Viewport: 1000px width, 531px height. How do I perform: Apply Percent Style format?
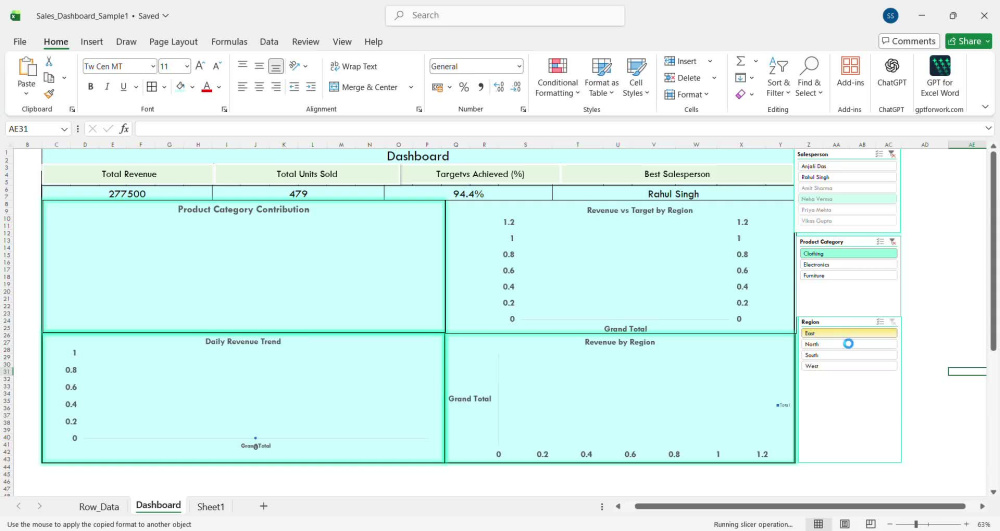[464, 87]
